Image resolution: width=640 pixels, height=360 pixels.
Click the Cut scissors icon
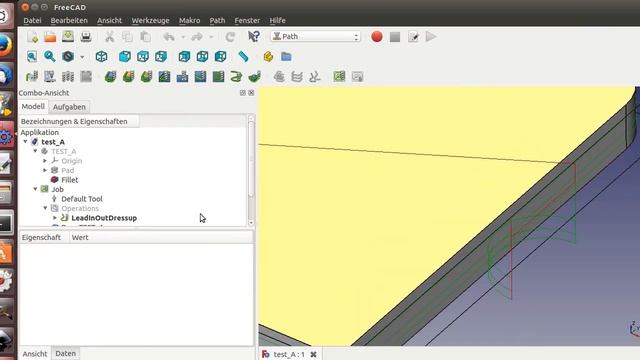tap(109, 37)
